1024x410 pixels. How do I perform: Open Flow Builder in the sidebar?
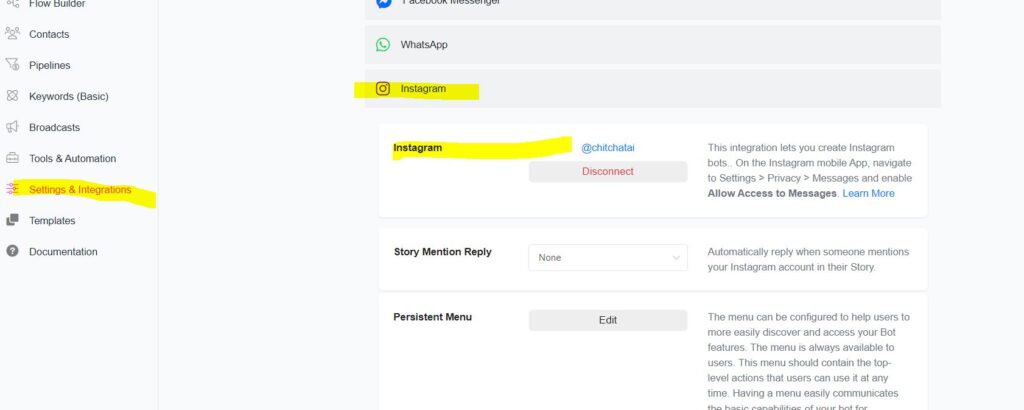tap(57, 4)
